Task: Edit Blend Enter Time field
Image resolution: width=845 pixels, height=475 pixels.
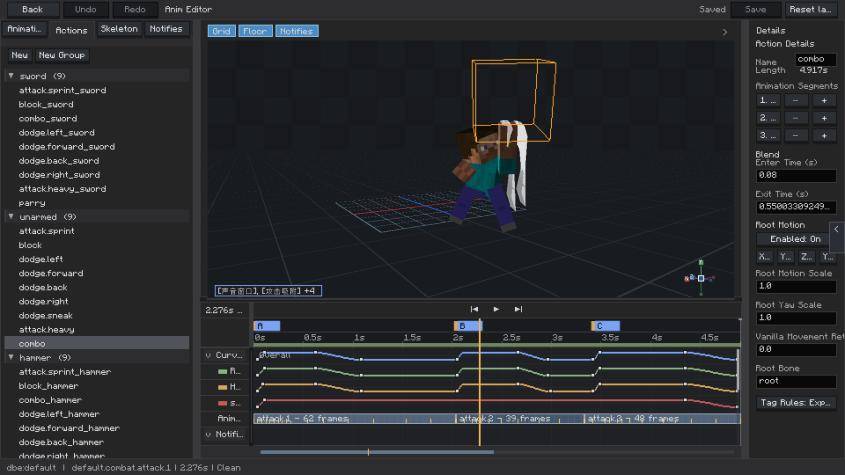Action: point(796,175)
